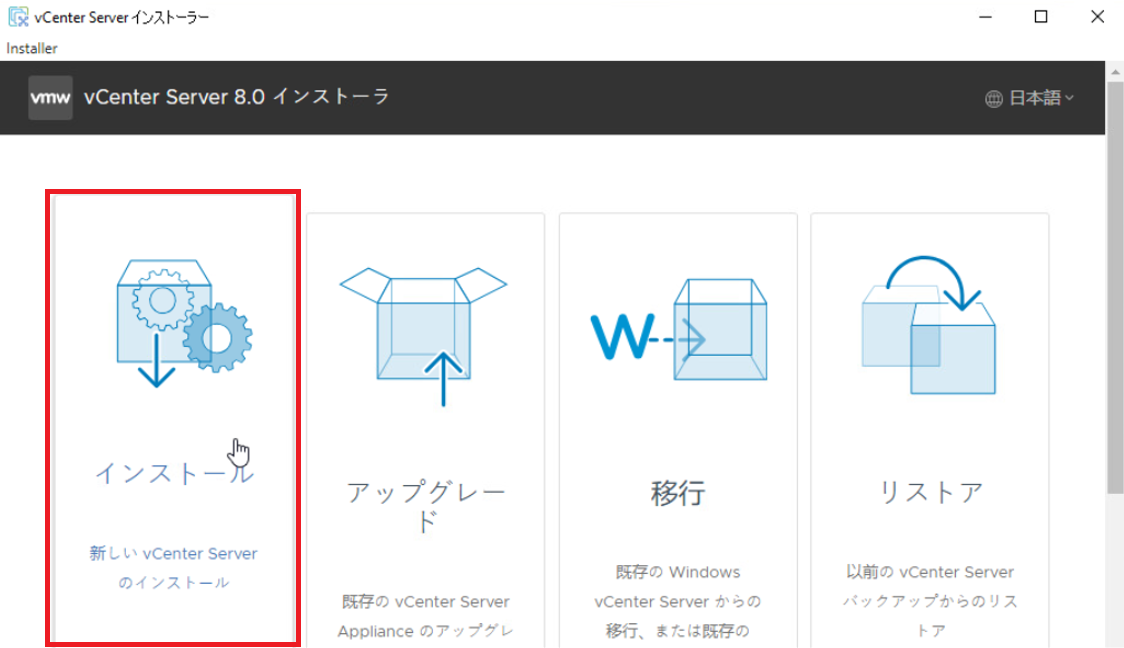Click the 既存の Windows vCenter Server description

[677, 601]
